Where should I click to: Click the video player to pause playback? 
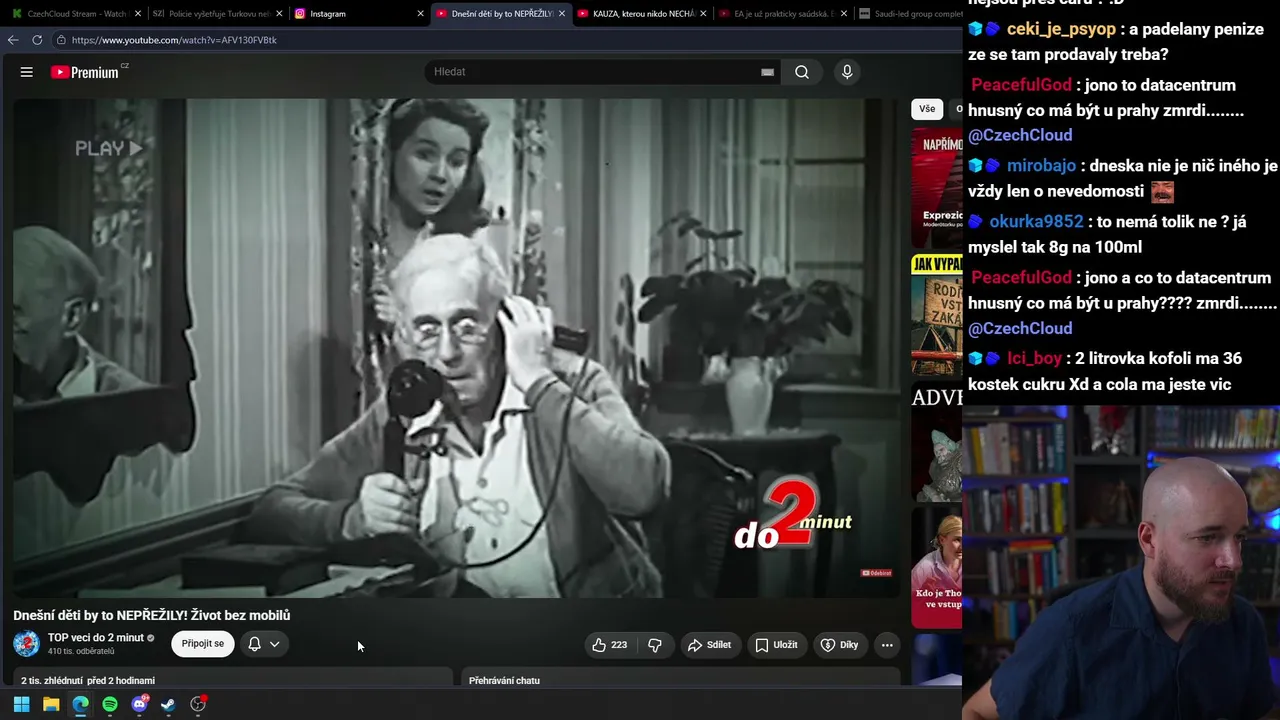(x=456, y=348)
